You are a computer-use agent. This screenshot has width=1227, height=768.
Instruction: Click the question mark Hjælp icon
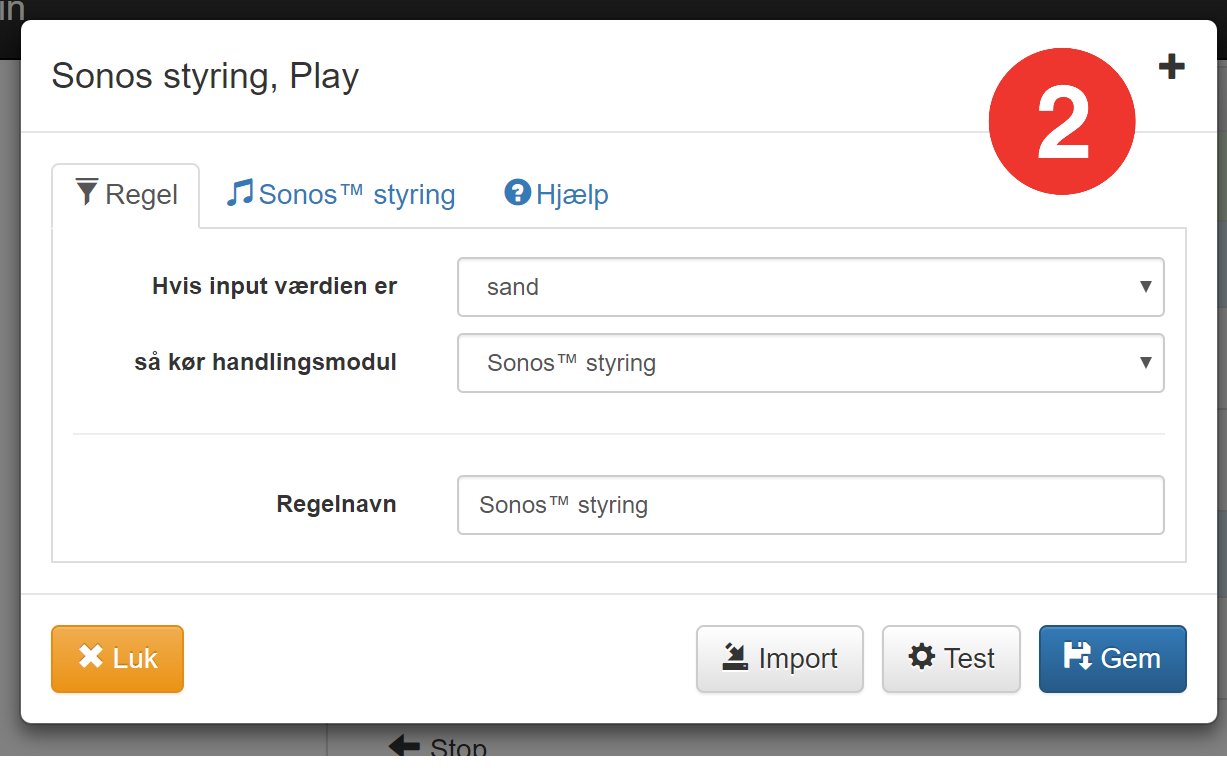(517, 192)
